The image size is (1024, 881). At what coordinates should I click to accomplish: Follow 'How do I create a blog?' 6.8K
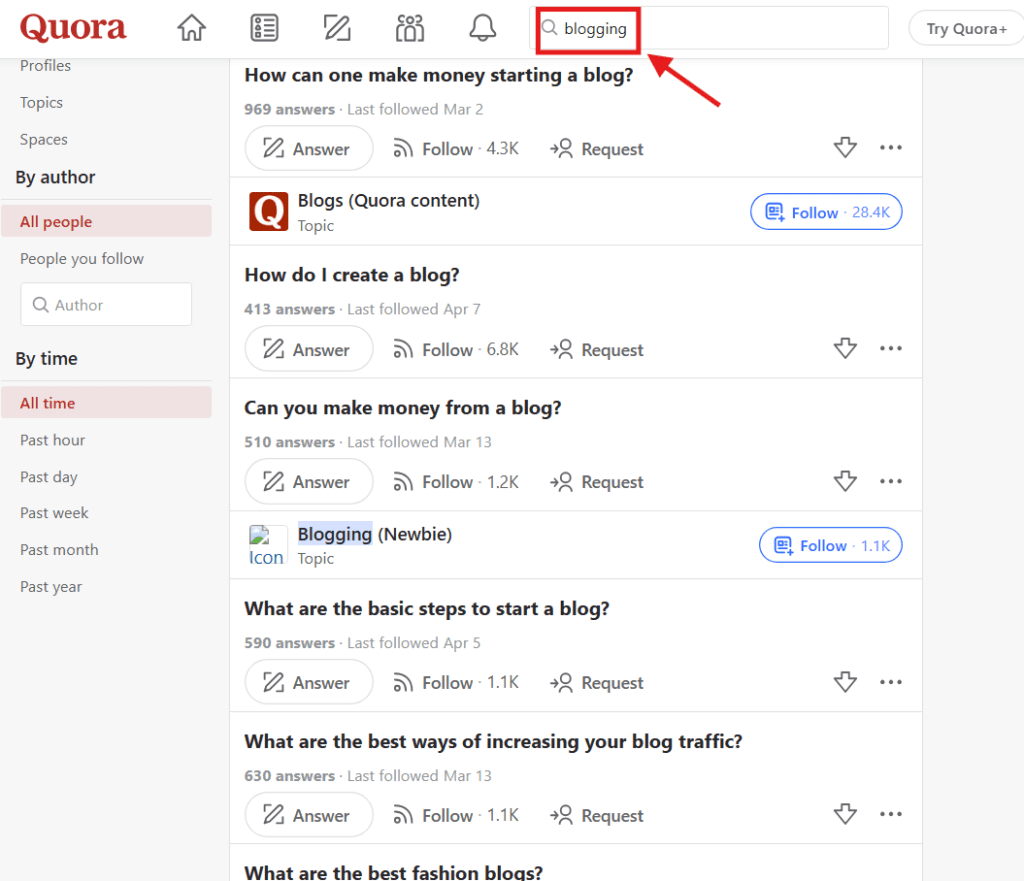pyautogui.click(x=456, y=350)
